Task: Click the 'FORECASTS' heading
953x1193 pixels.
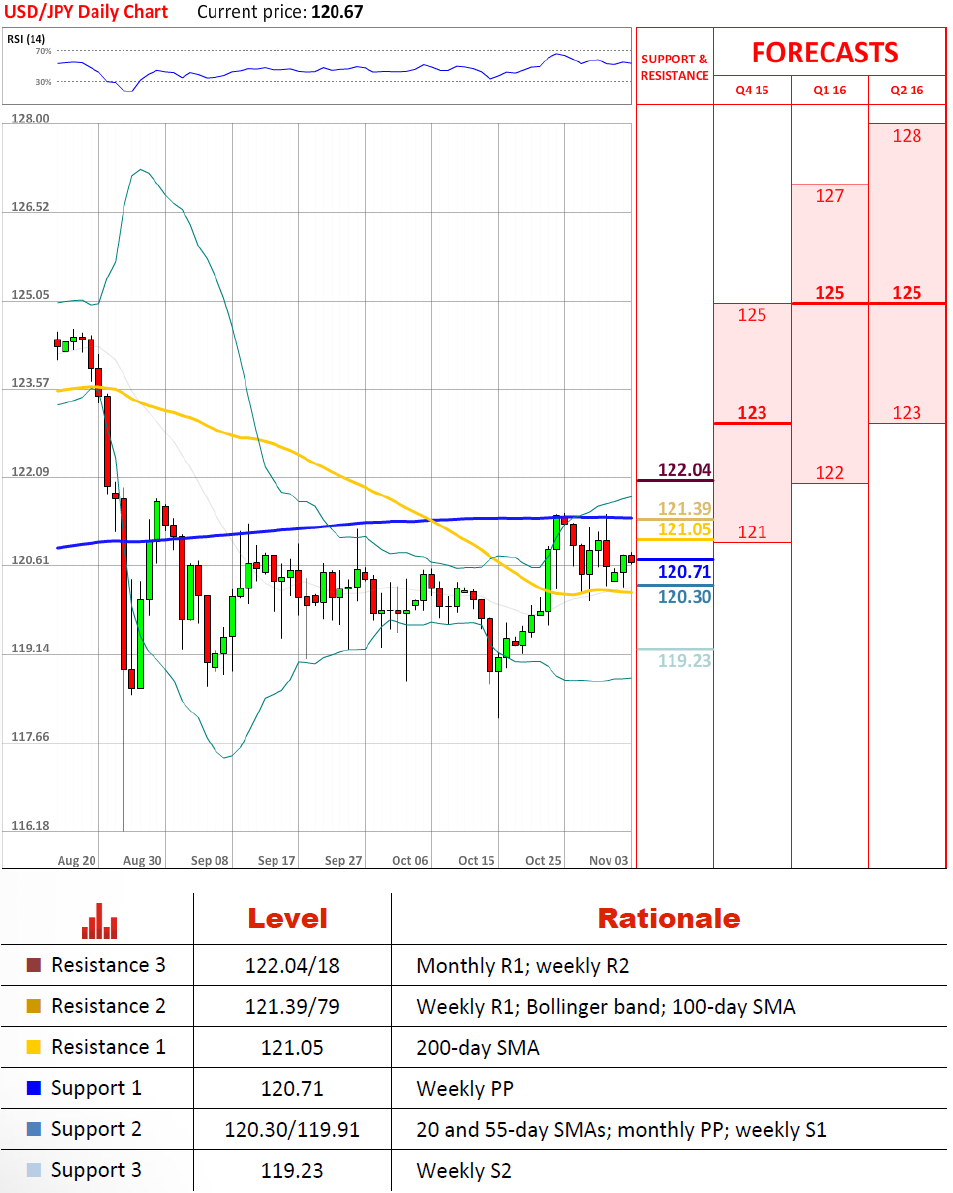Action: pos(825,52)
